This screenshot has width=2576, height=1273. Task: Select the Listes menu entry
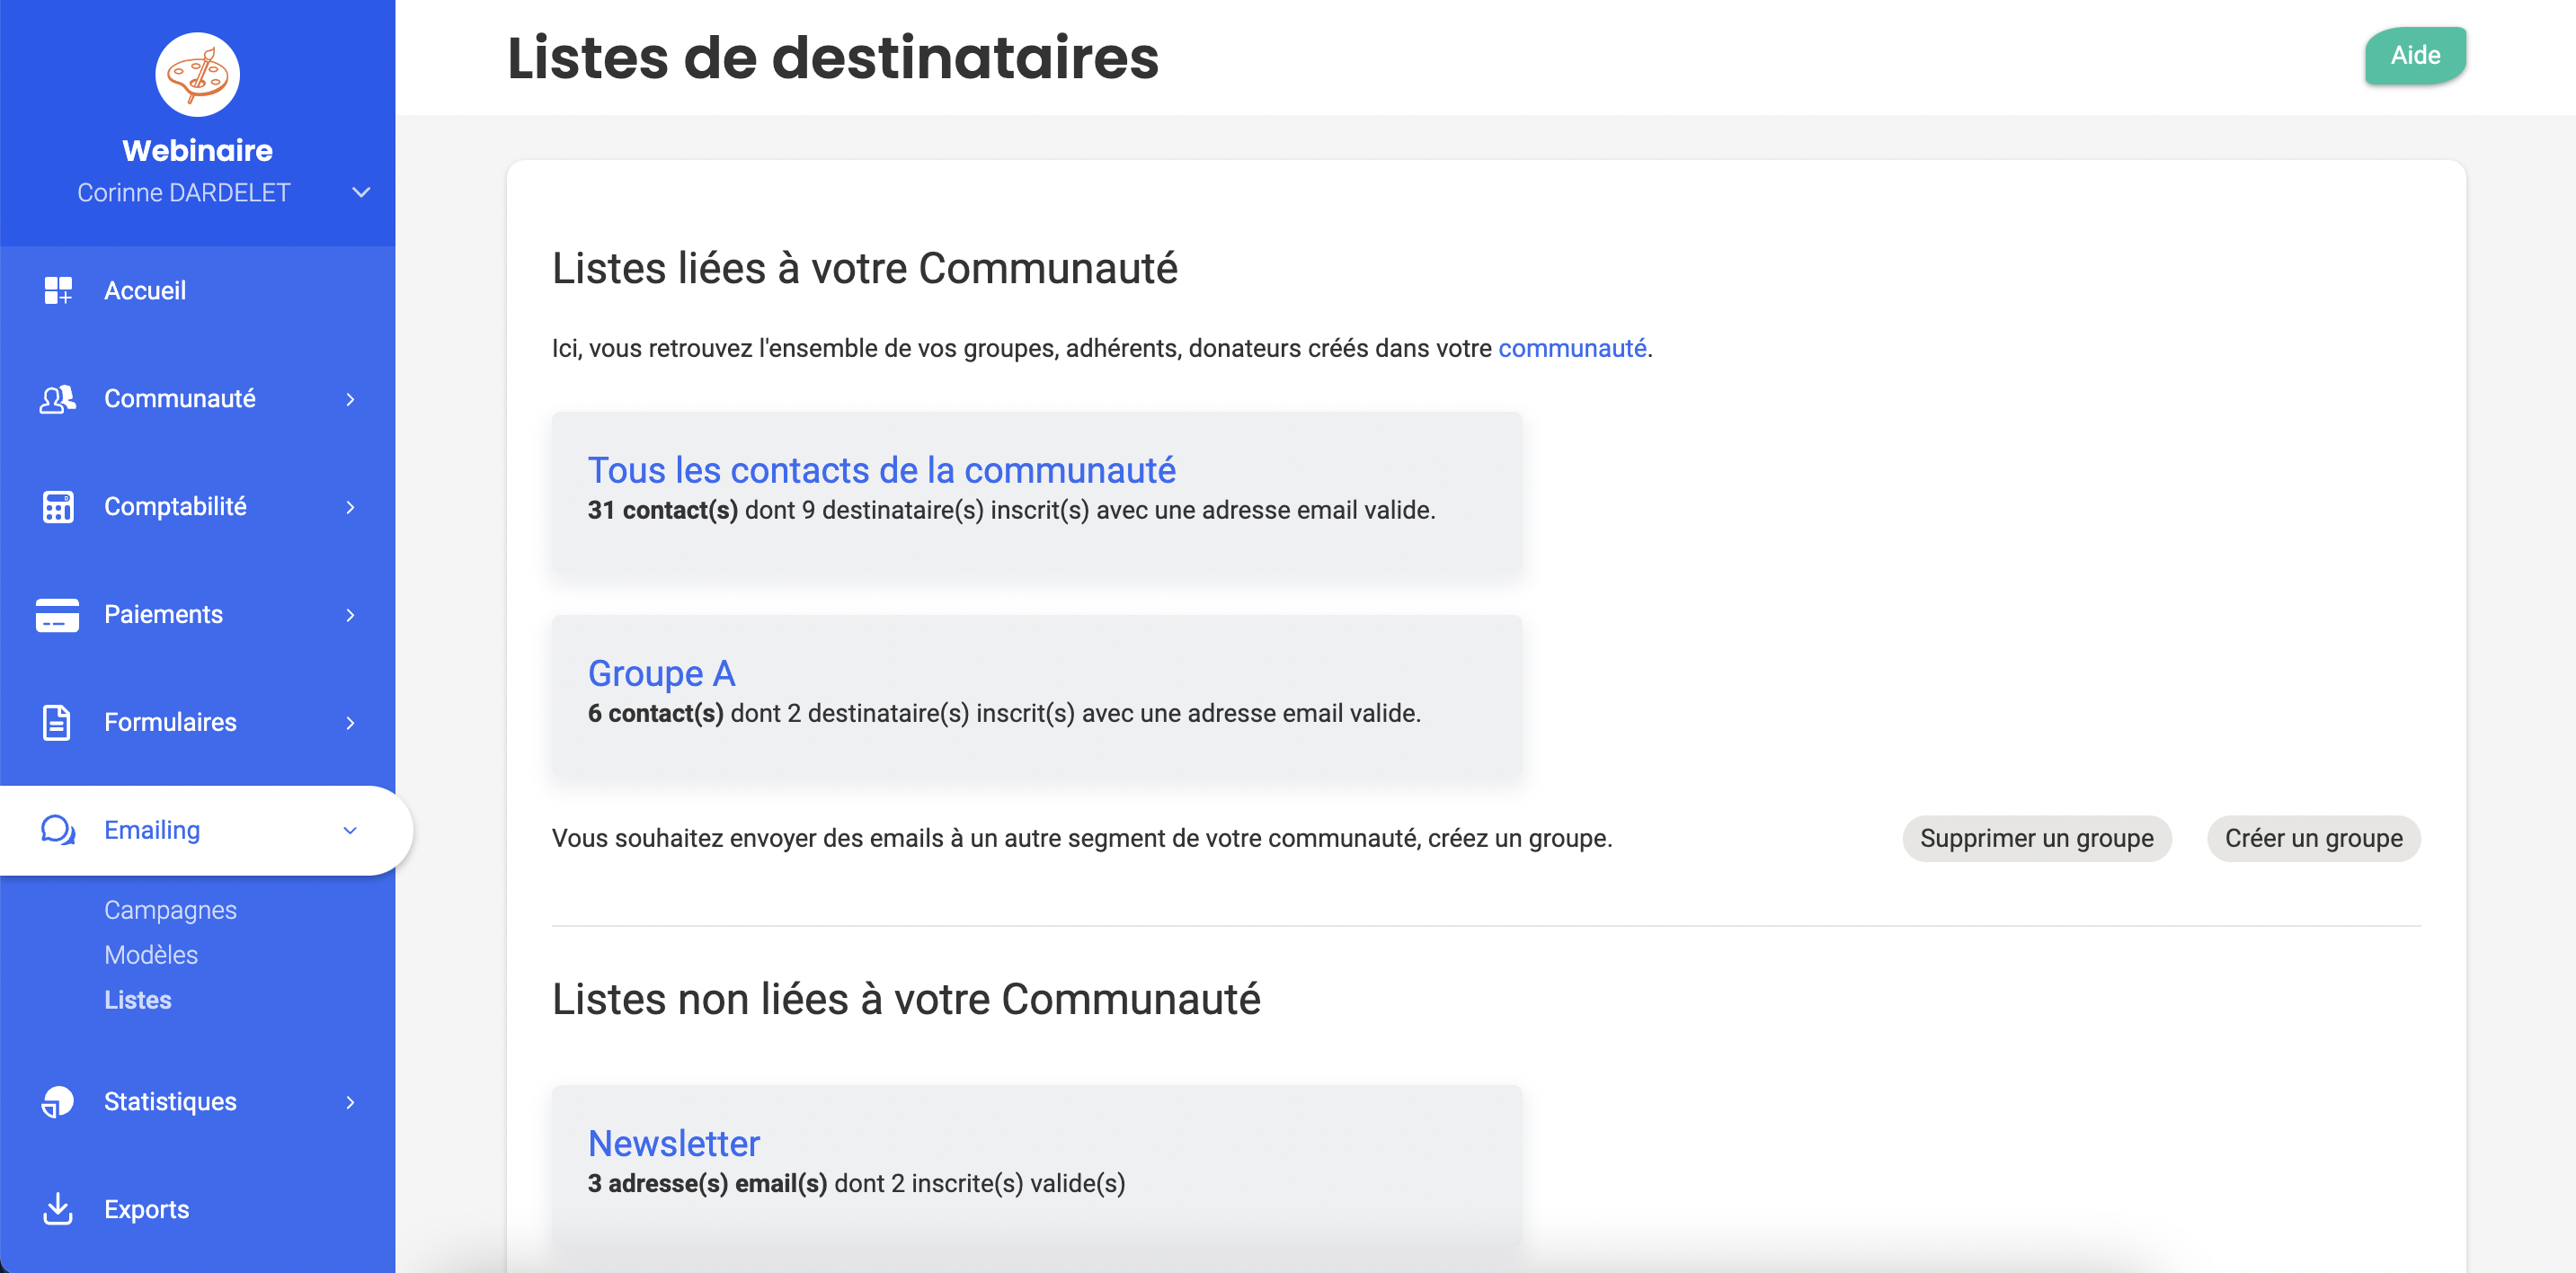click(138, 1000)
